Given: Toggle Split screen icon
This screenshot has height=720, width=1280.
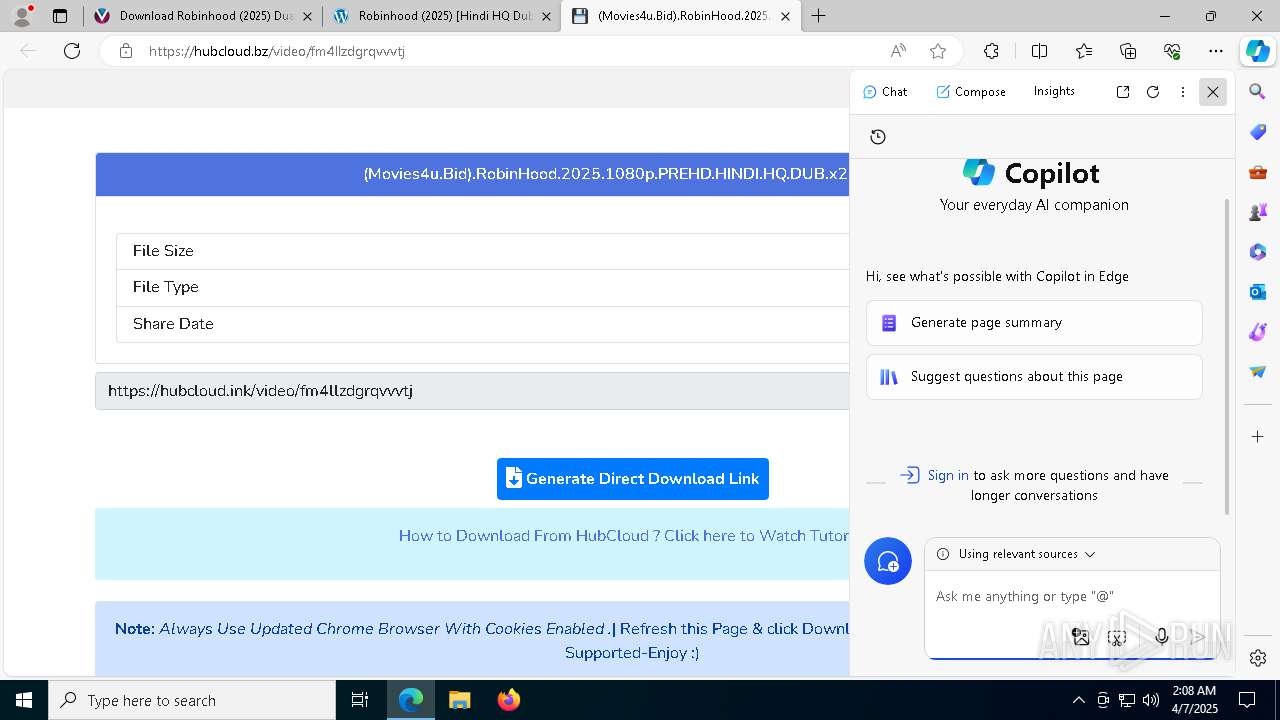Looking at the screenshot, I should [1039, 51].
